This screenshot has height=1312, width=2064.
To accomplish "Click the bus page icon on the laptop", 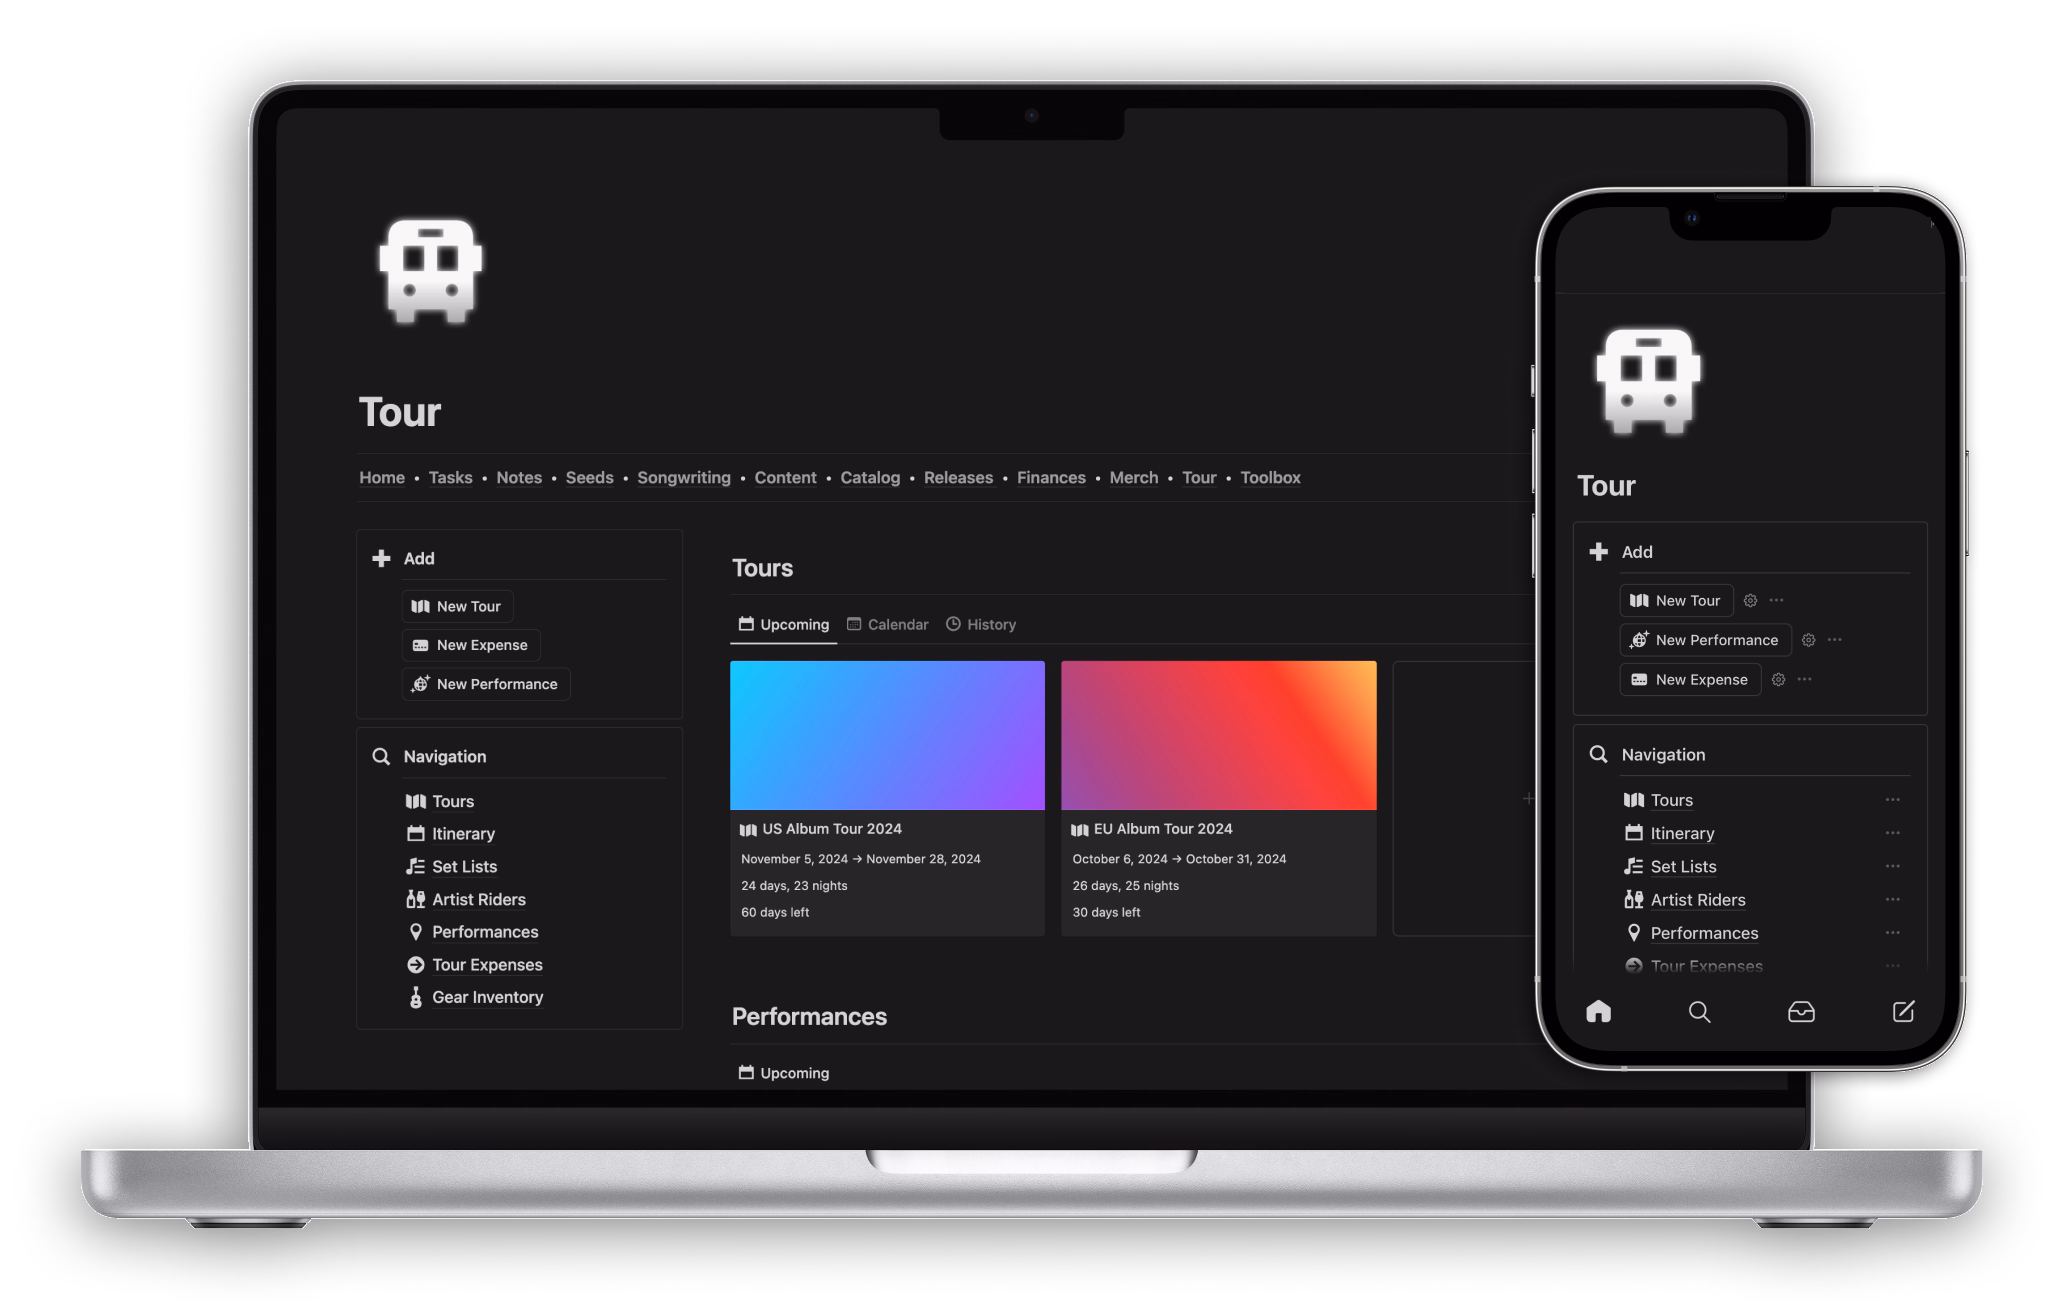I will point(430,271).
